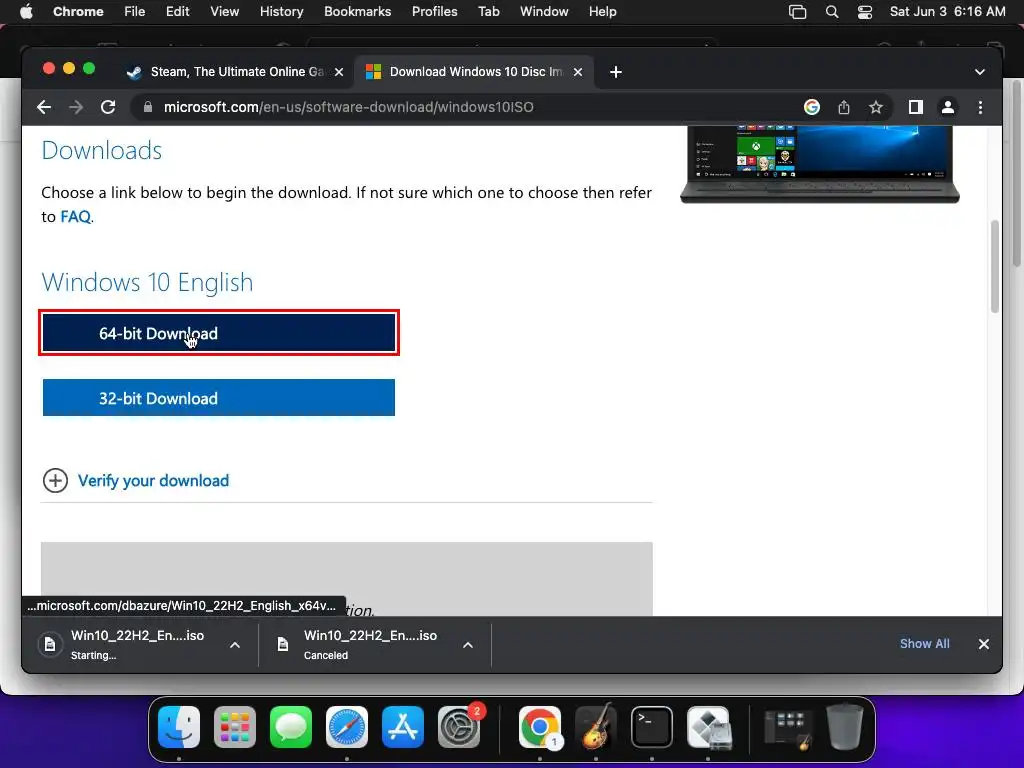Open the Chrome profile avatar
Viewport: 1024px width, 768px height.
(x=948, y=107)
